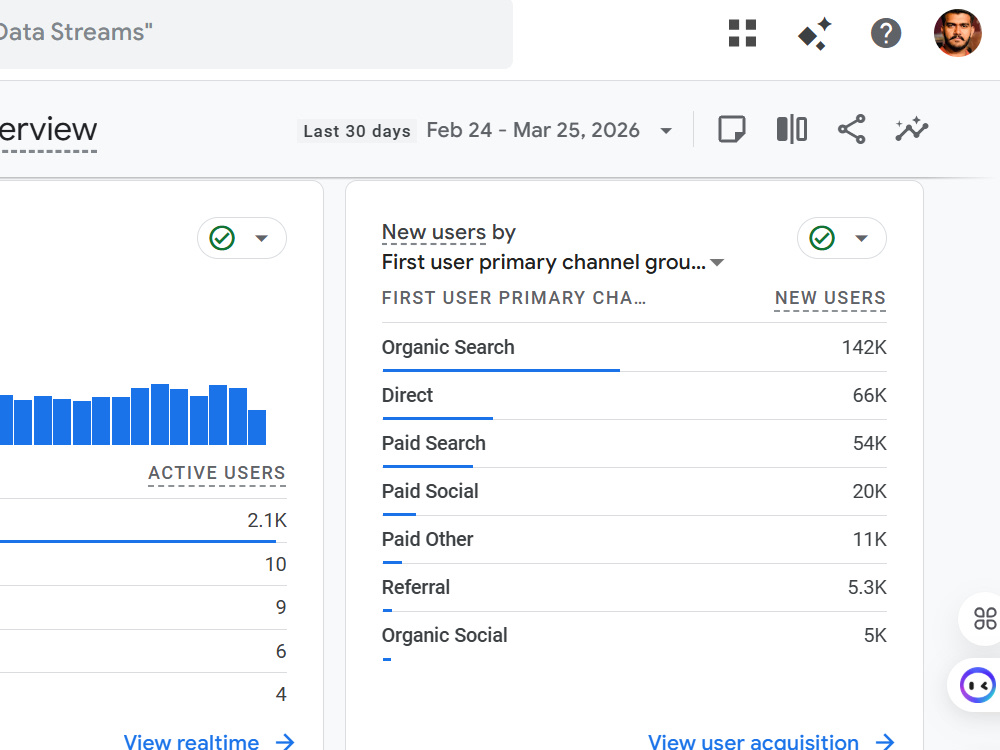The width and height of the screenshot is (1000, 750).
Task: Open the annotations note icon
Action: 732,129
